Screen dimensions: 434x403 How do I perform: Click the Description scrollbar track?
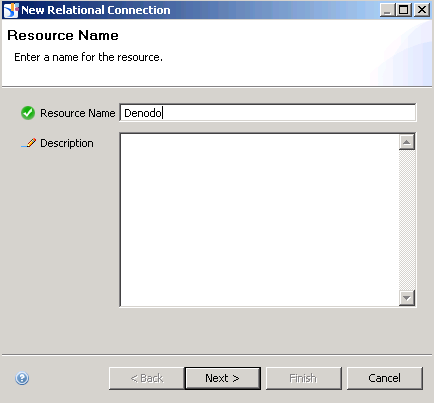pos(407,220)
